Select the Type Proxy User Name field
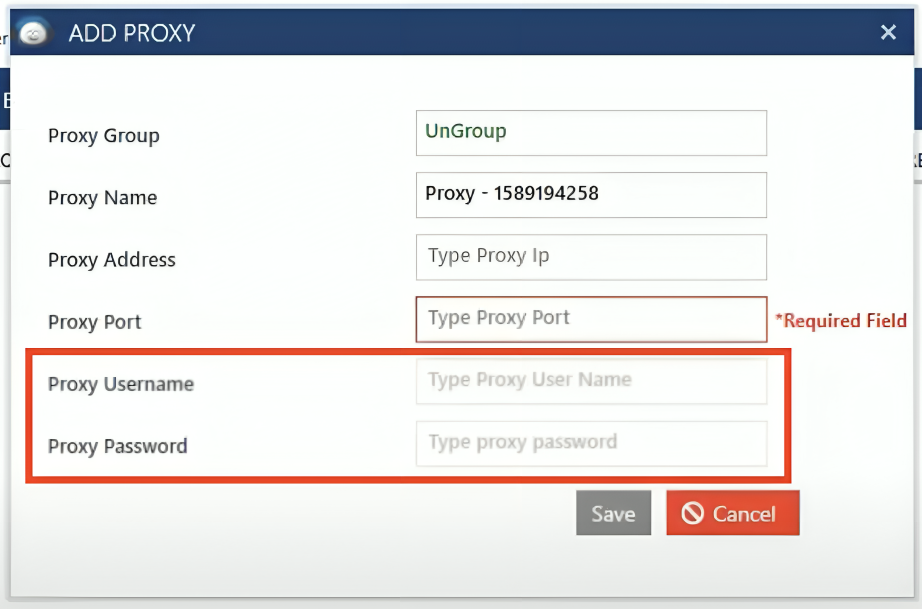 click(591, 381)
